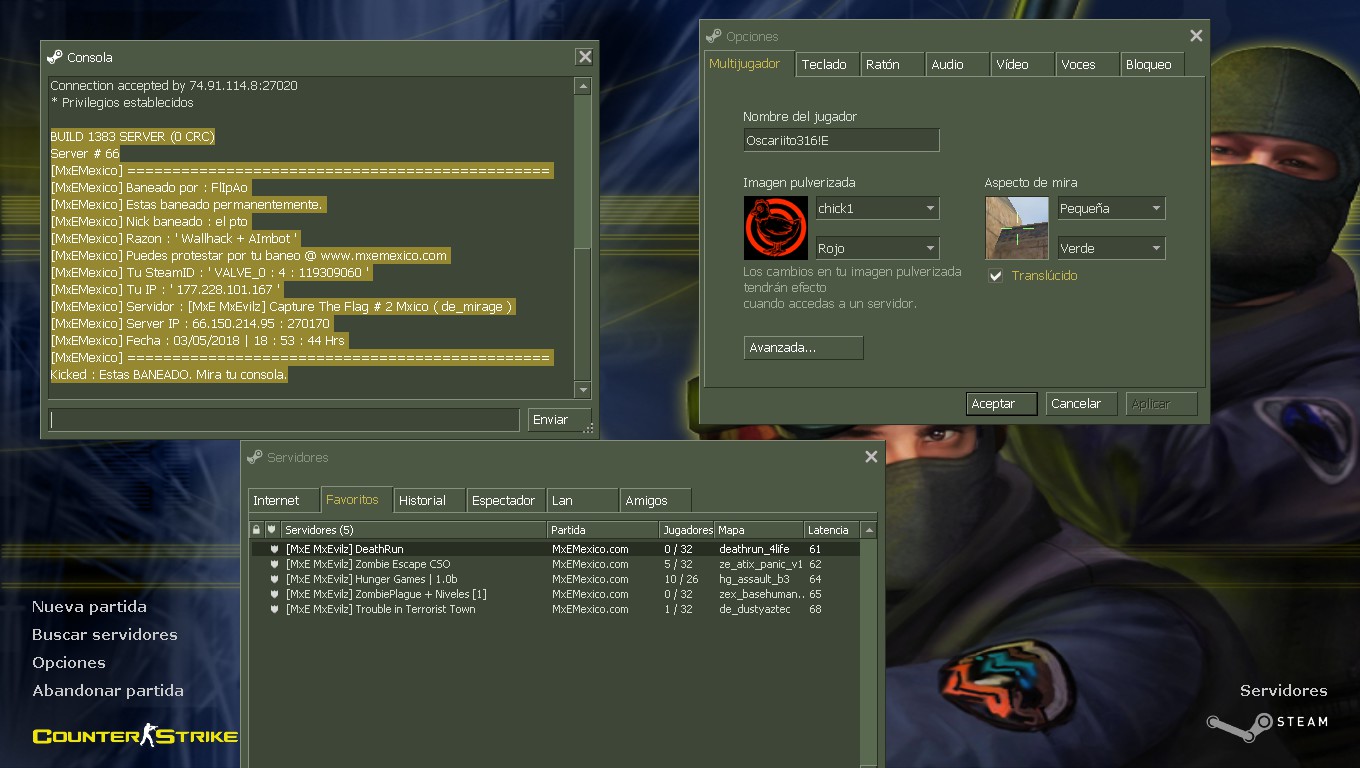Select the ZombiePlague + Niveles [1] server
Viewport: 1360px width, 768px height.
(x=554, y=594)
